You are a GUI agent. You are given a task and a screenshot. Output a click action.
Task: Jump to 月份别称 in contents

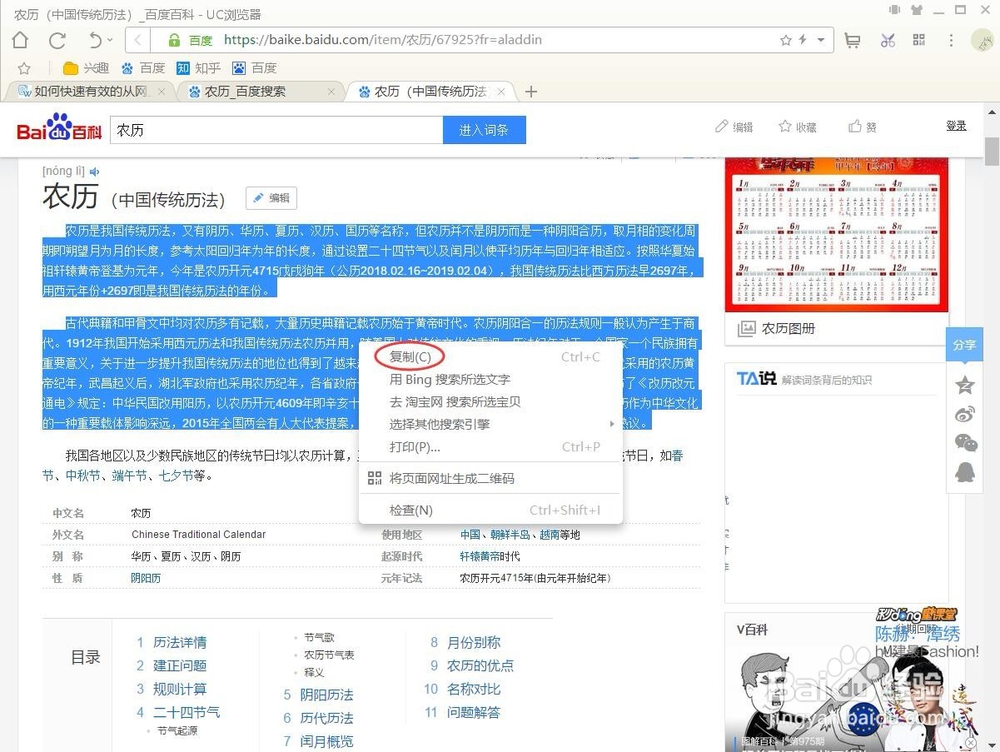pyautogui.click(x=474, y=642)
